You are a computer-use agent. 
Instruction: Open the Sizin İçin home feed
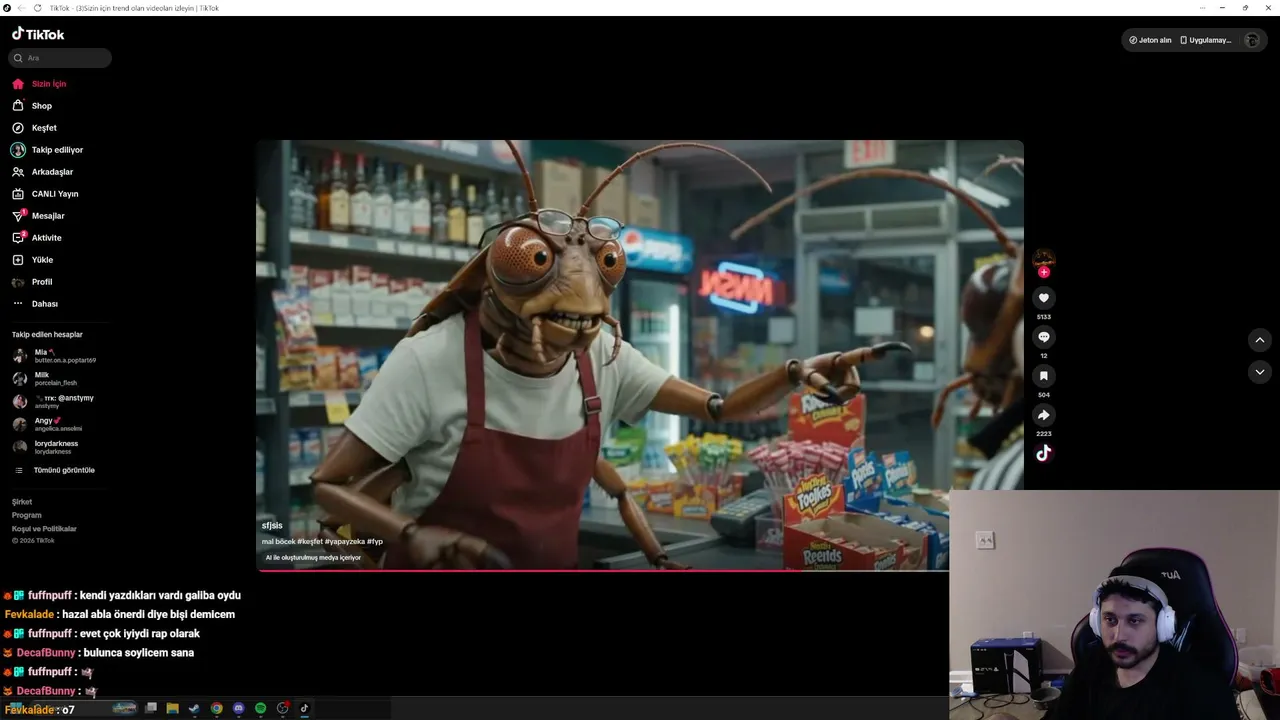[40, 84]
